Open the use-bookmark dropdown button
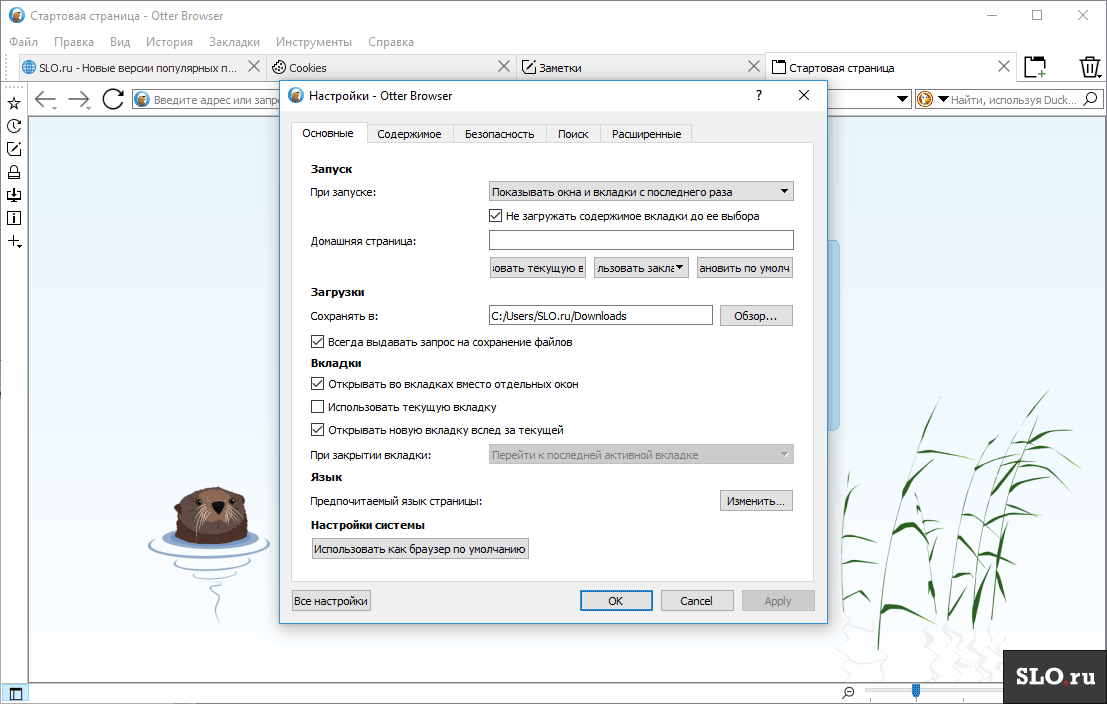The width and height of the screenshot is (1107, 704). tap(641, 268)
